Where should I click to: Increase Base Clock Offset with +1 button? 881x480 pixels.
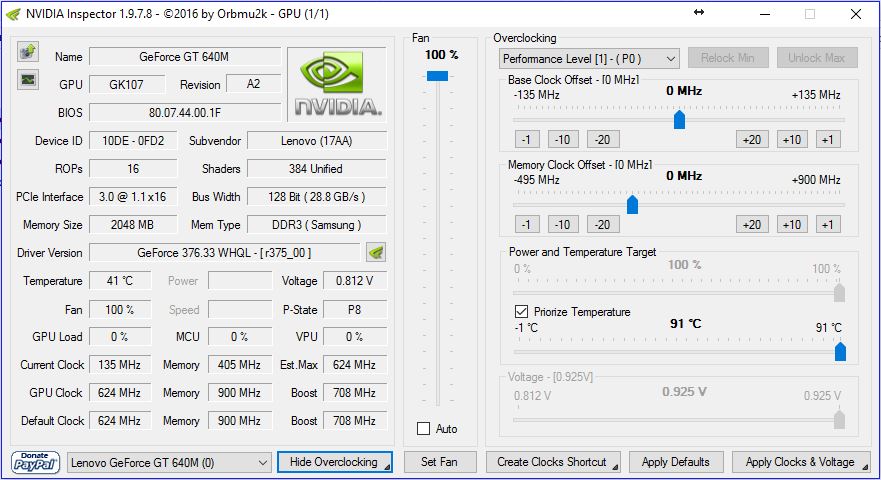pyautogui.click(x=828, y=139)
